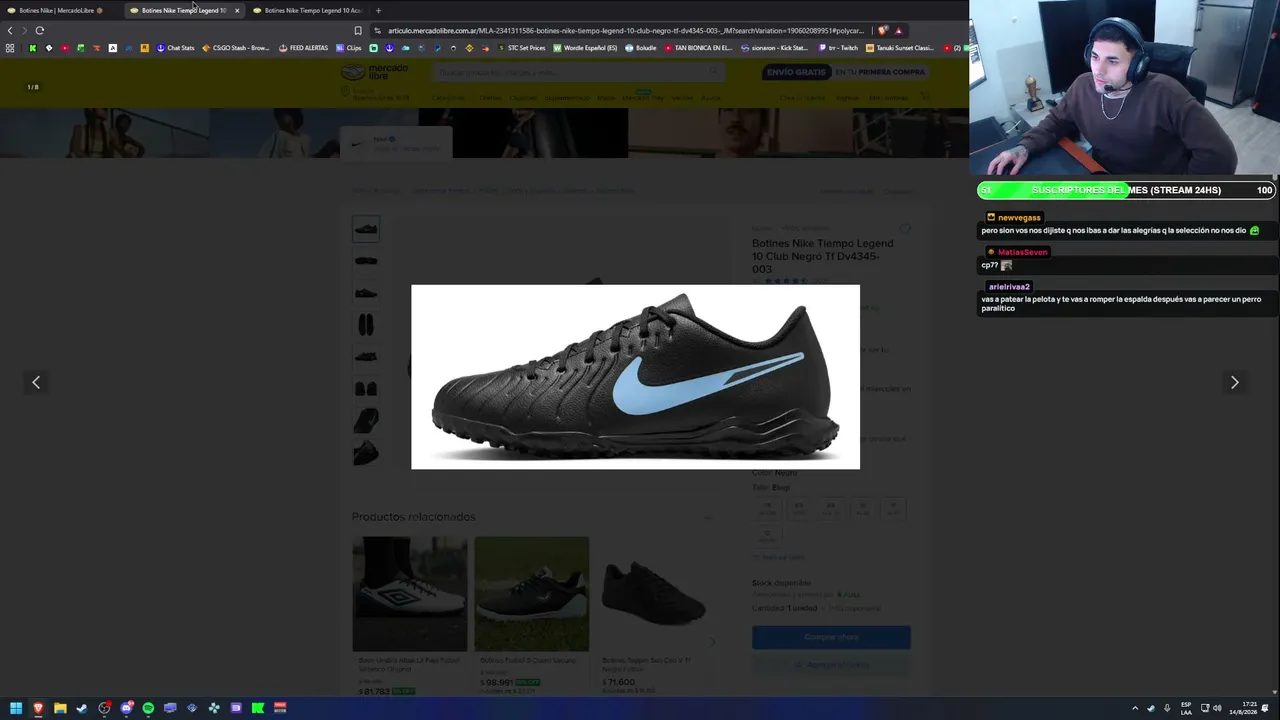Open the CS:GO Stash bookmark
The width and height of the screenshot is (1280, 720).
tap(236, 48)
